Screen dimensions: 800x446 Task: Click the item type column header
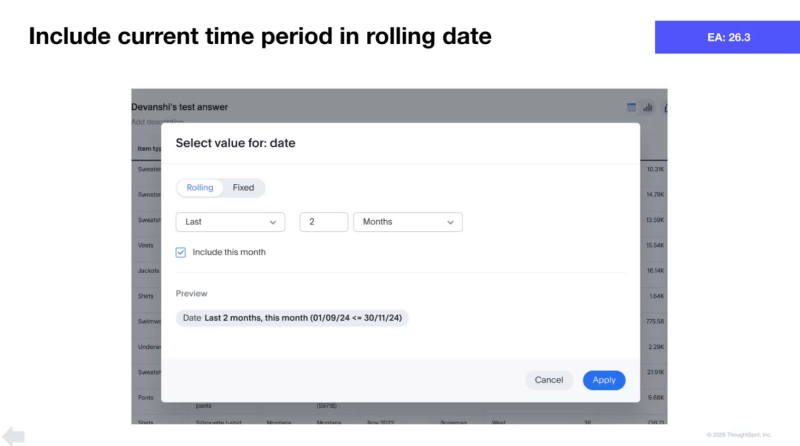tap(147, 148)
